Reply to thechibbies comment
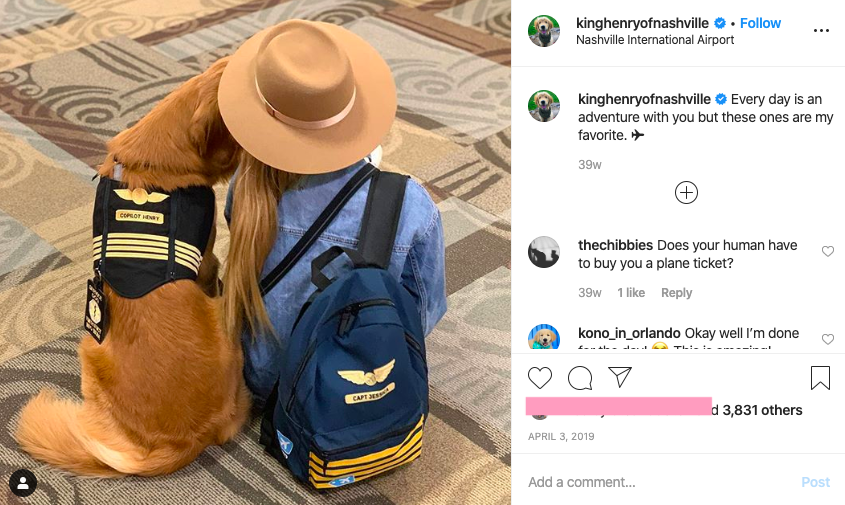The height and width of the screenshot is (505, 845). 676,293
